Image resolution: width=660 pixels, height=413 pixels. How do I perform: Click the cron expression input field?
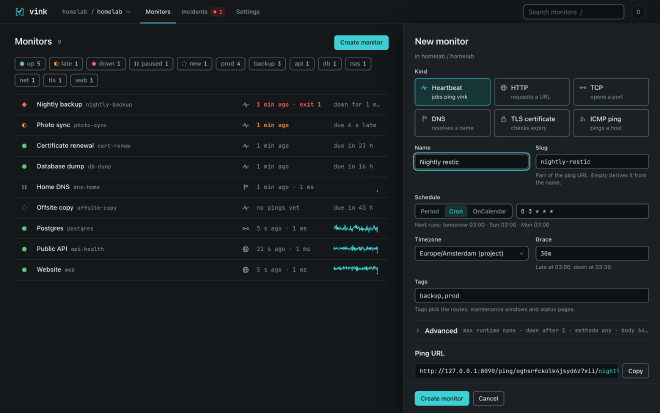pyautogui.click(x=582, y=211)
